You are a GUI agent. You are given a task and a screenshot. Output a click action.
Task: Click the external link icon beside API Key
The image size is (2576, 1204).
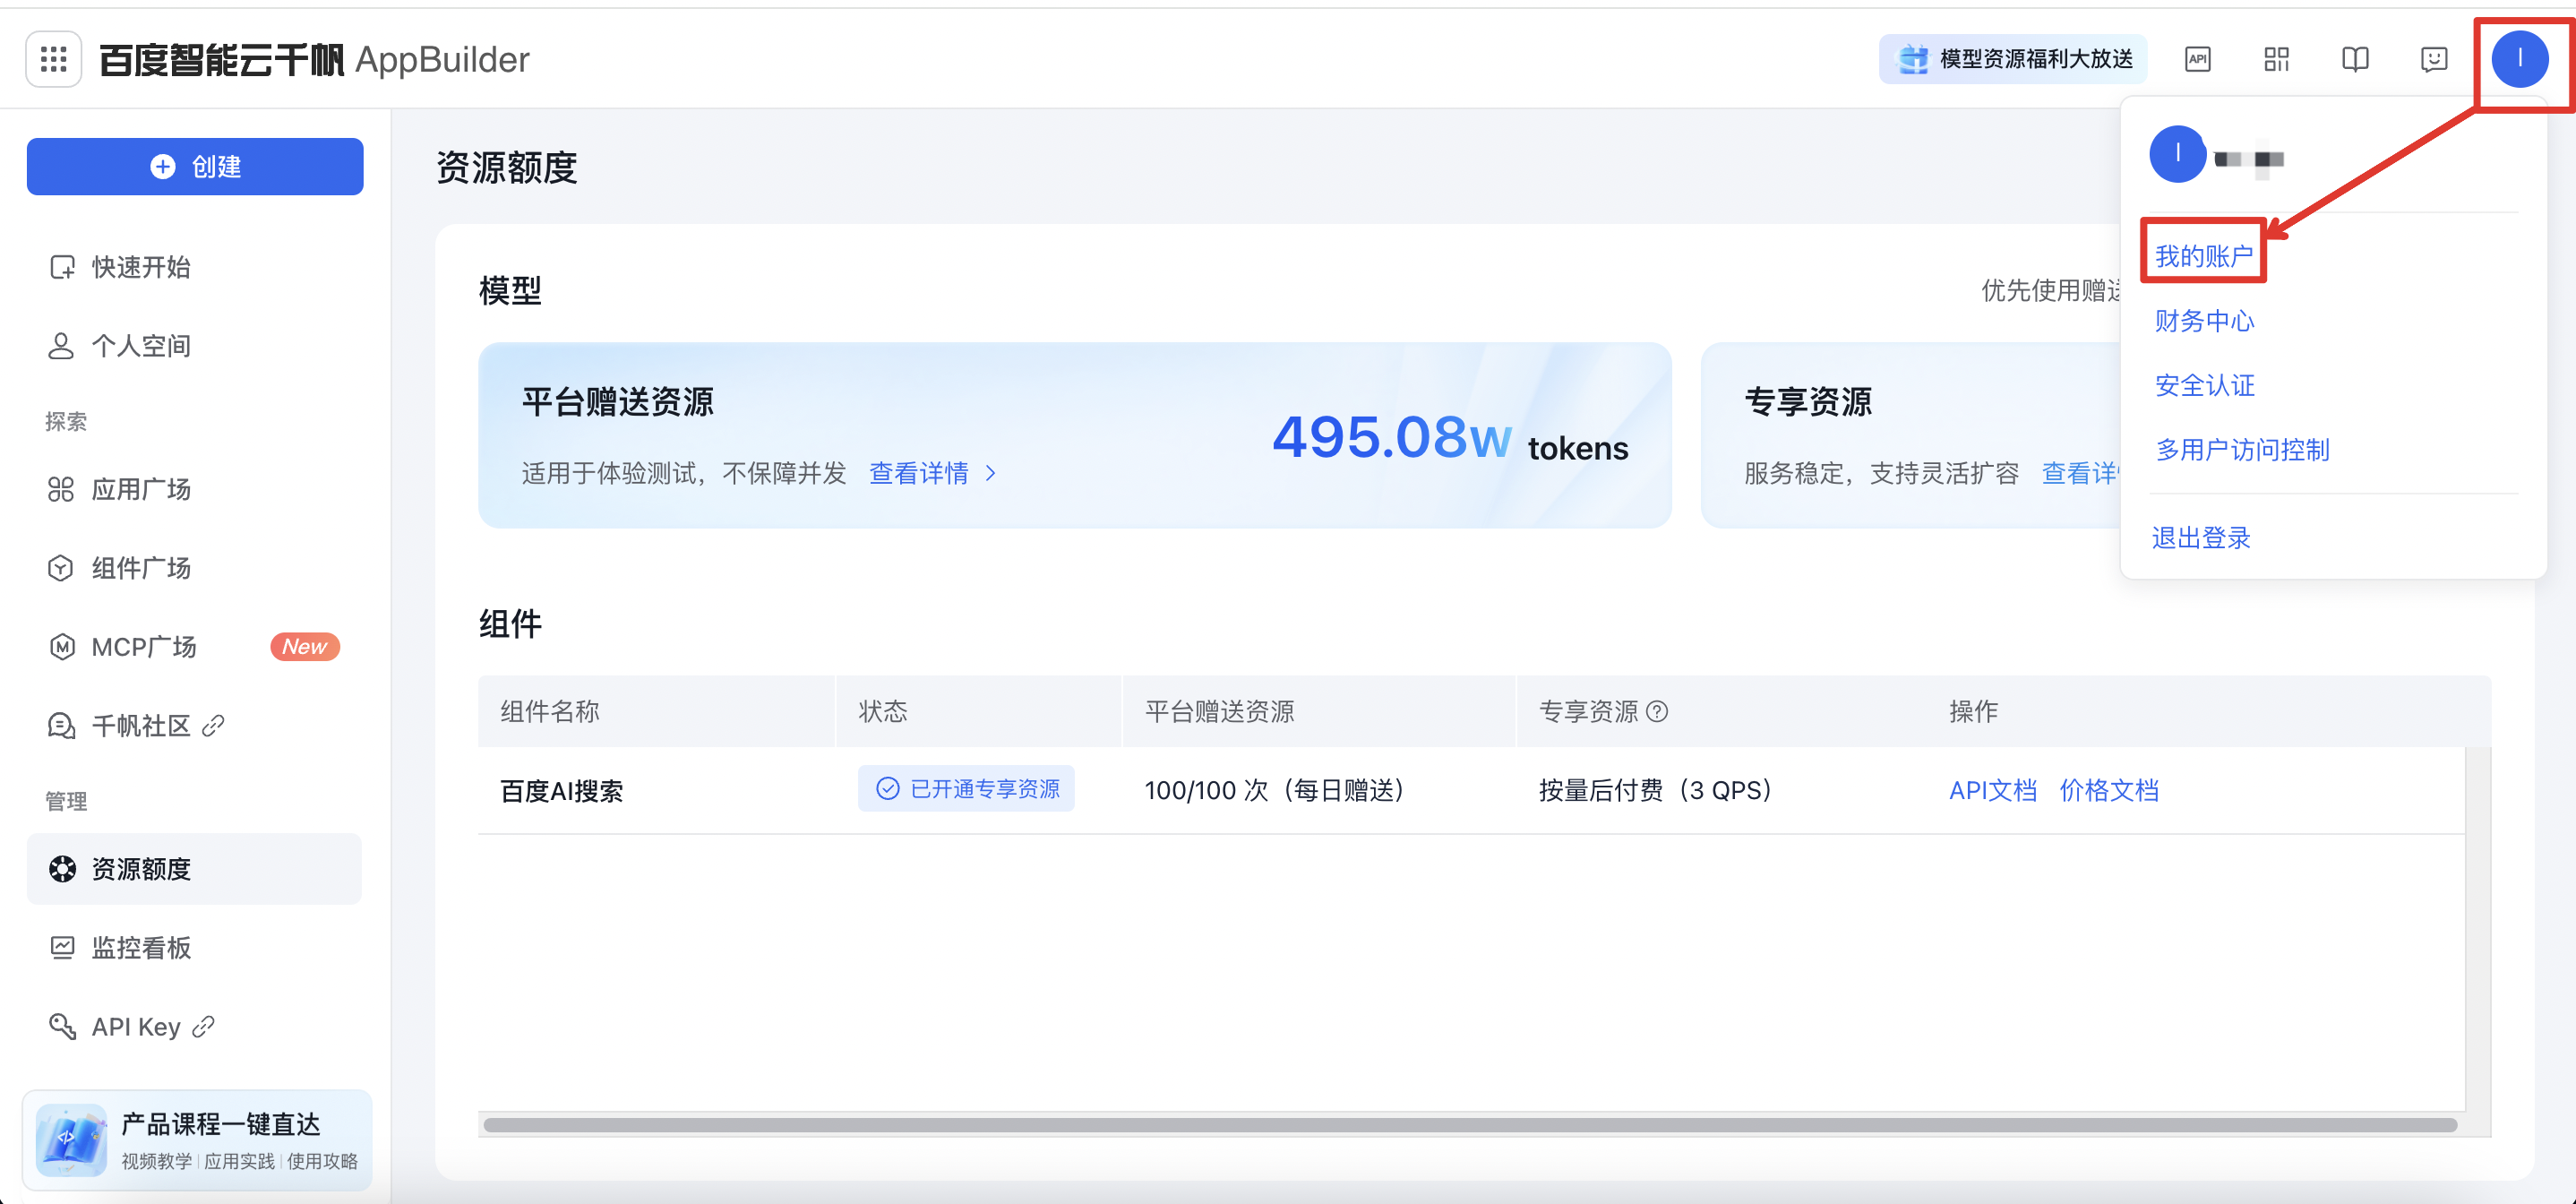click(x=203, y=1027)
